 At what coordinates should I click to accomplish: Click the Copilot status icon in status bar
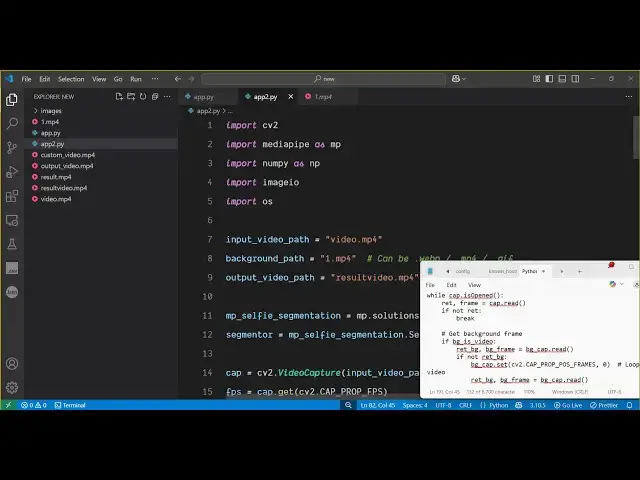tap(518, 405)
